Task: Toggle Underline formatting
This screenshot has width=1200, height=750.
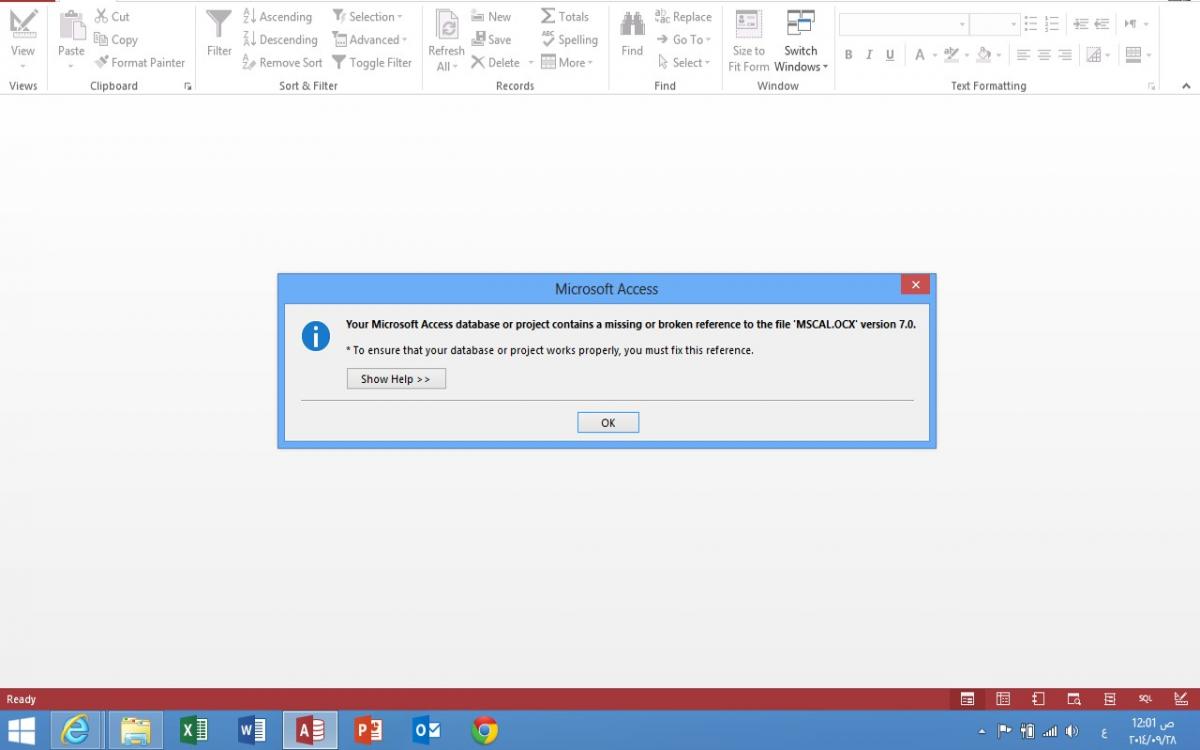Action: [890, 55]
